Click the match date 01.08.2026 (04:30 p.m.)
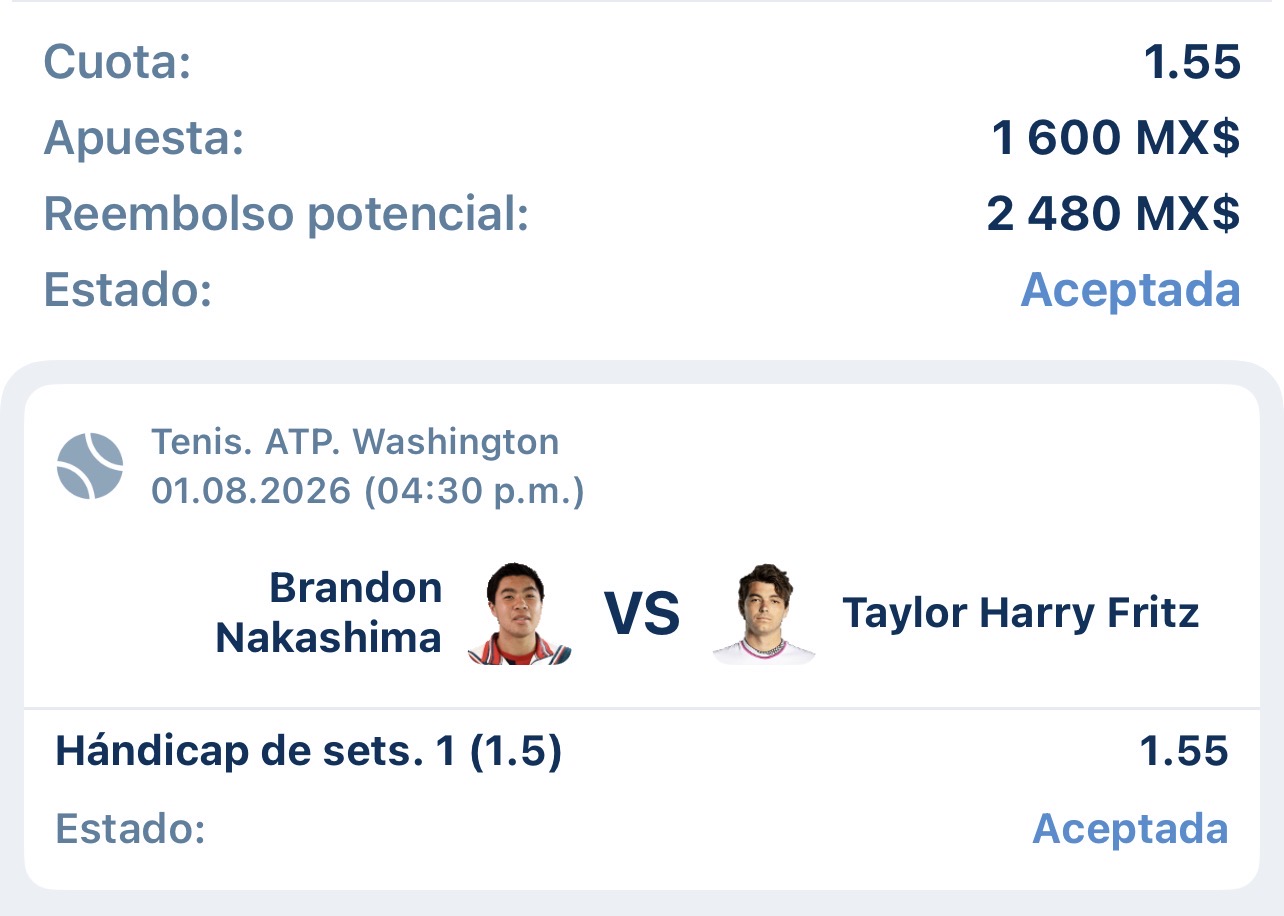 tap(368, 491)
